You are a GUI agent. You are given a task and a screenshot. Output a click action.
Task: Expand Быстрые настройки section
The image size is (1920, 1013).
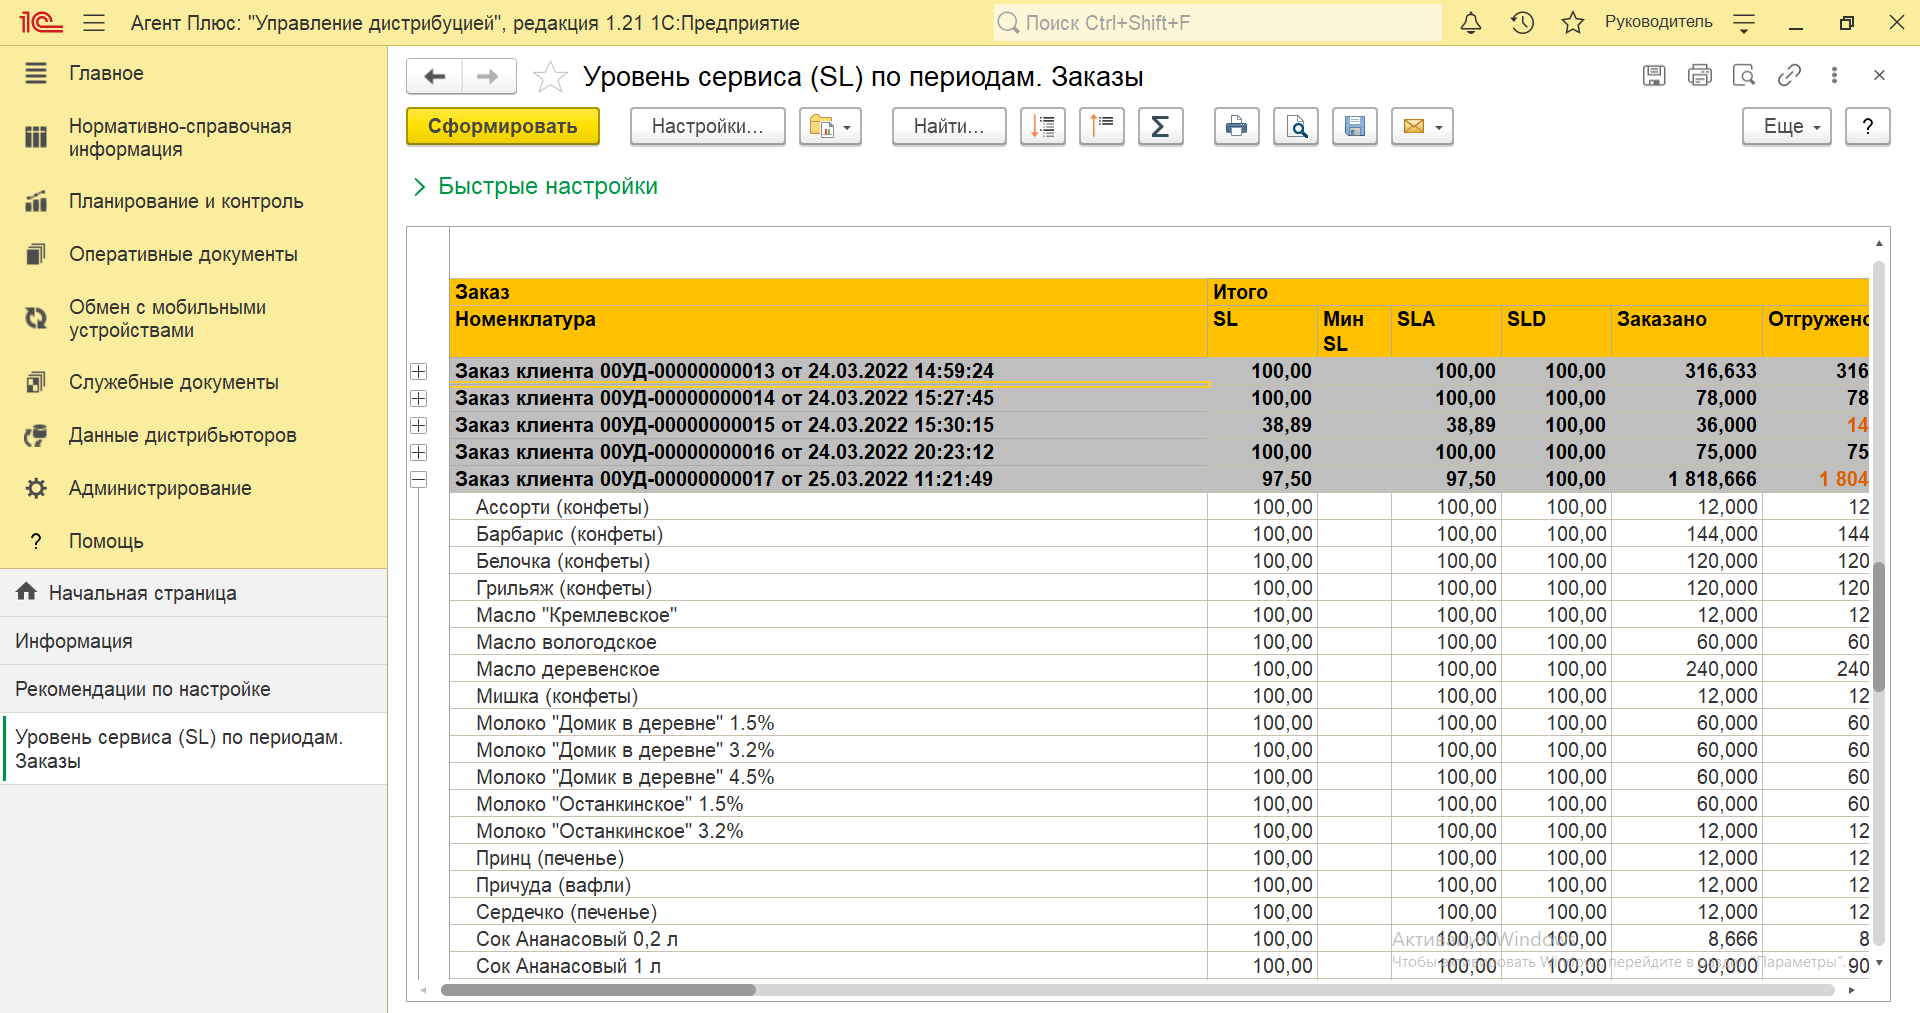(536, 186)
